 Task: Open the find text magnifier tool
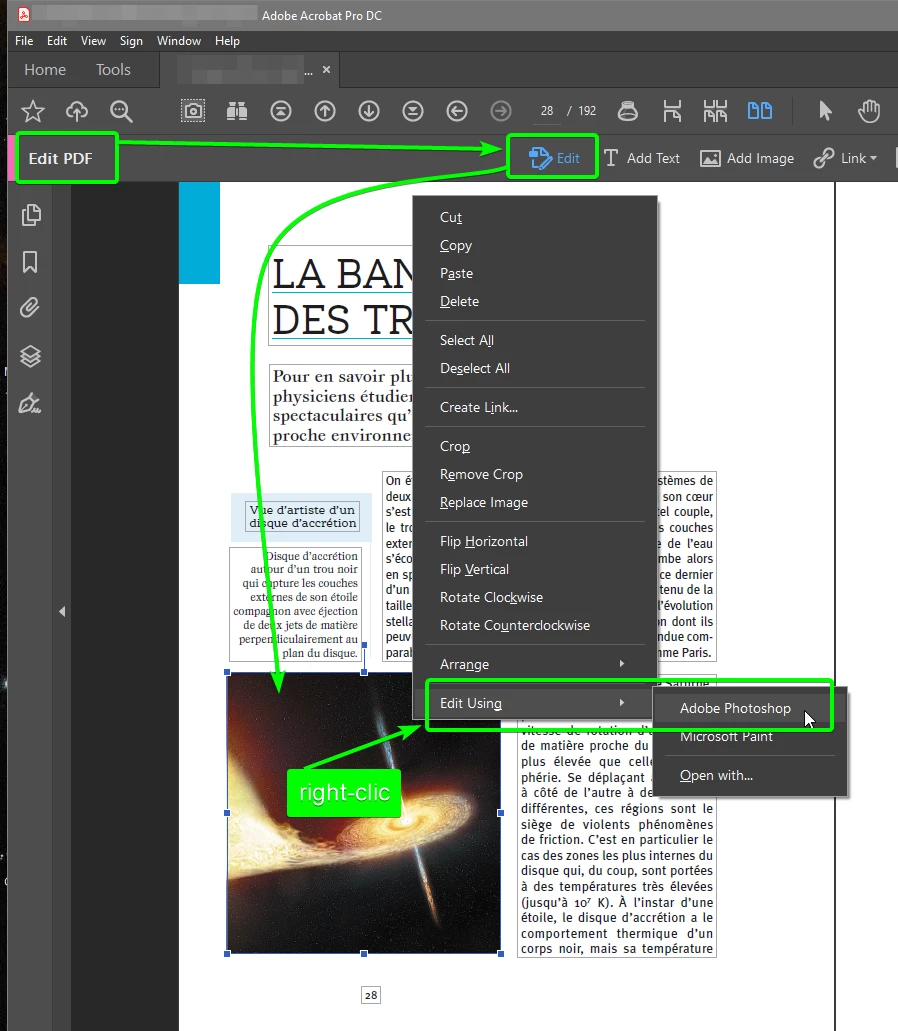(121, 111)
